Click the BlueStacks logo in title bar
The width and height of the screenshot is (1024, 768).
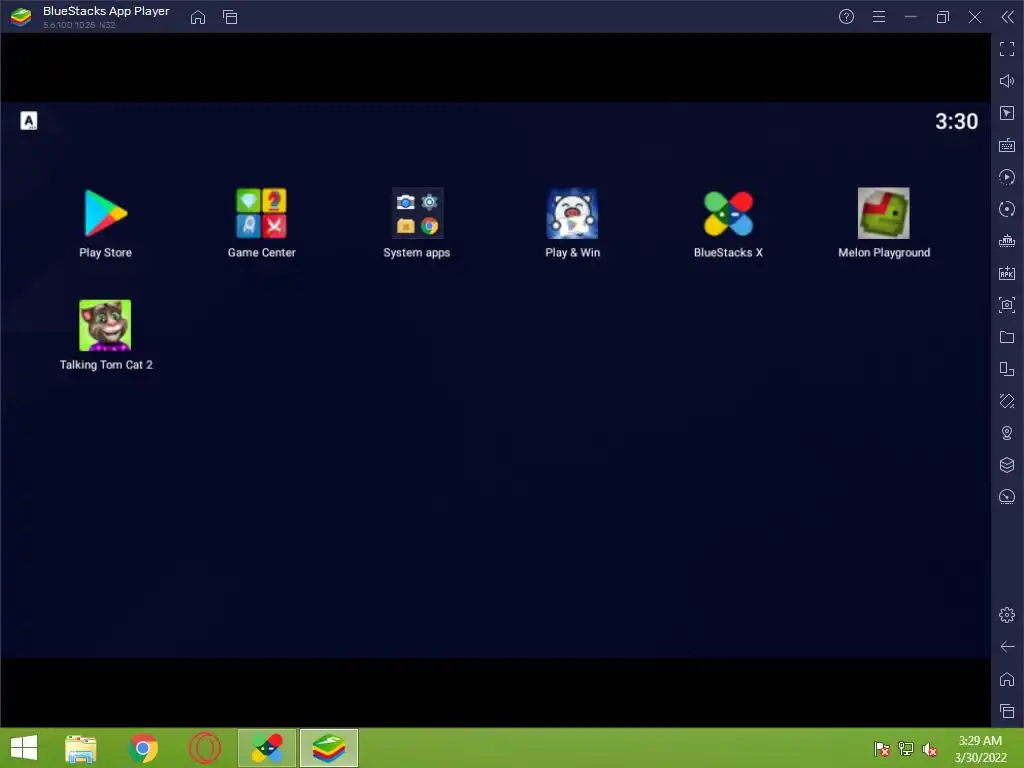point(21,17)
